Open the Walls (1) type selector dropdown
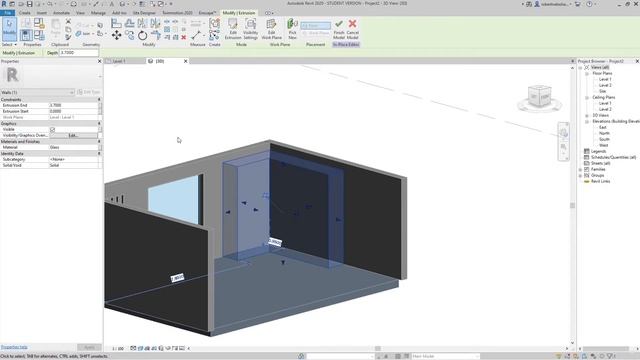The image size is (640, 360). (38, 92)
